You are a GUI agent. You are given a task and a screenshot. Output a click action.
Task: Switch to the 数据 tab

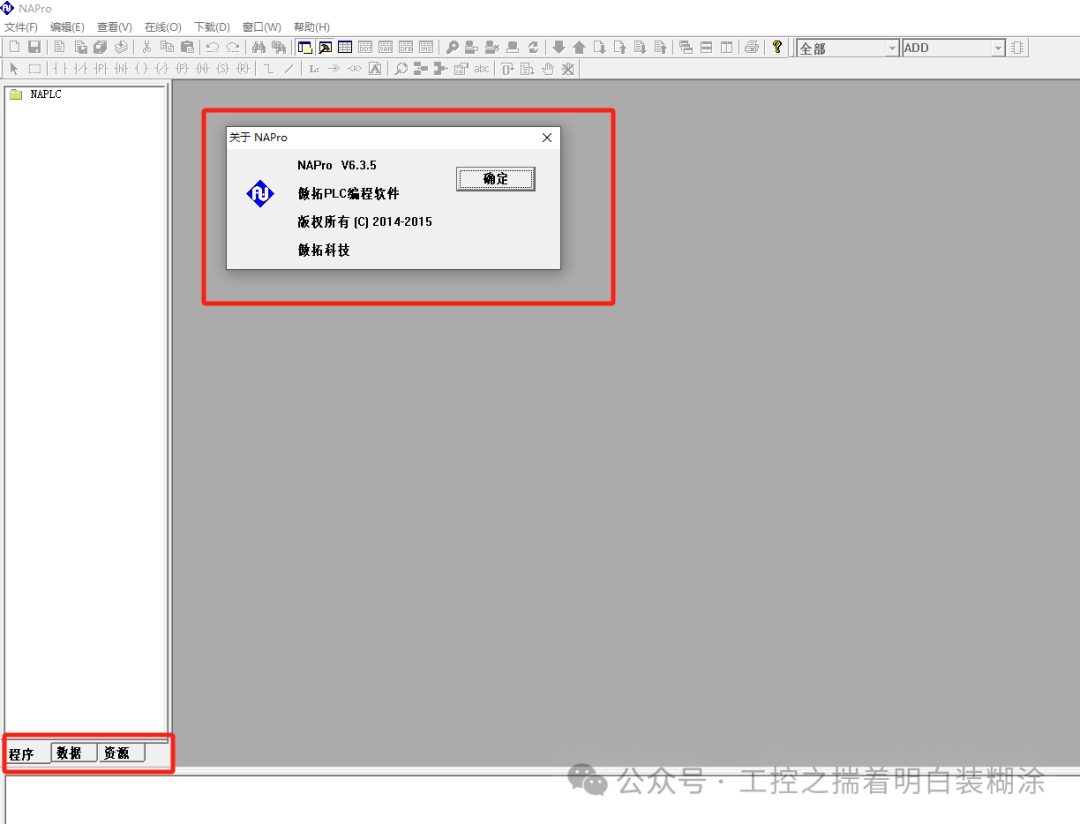click(69, 753)
